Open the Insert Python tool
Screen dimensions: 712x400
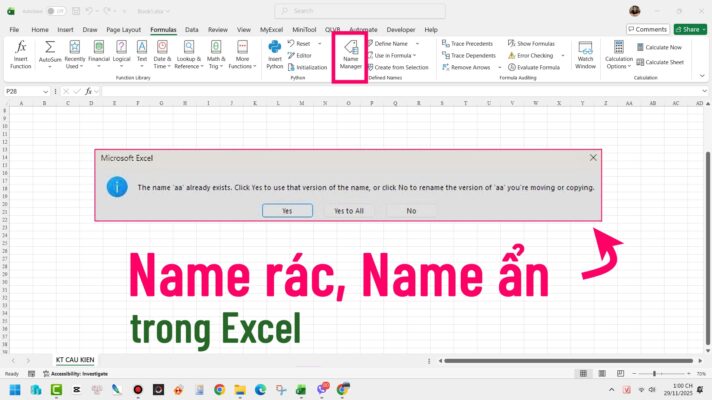[274, 55]
